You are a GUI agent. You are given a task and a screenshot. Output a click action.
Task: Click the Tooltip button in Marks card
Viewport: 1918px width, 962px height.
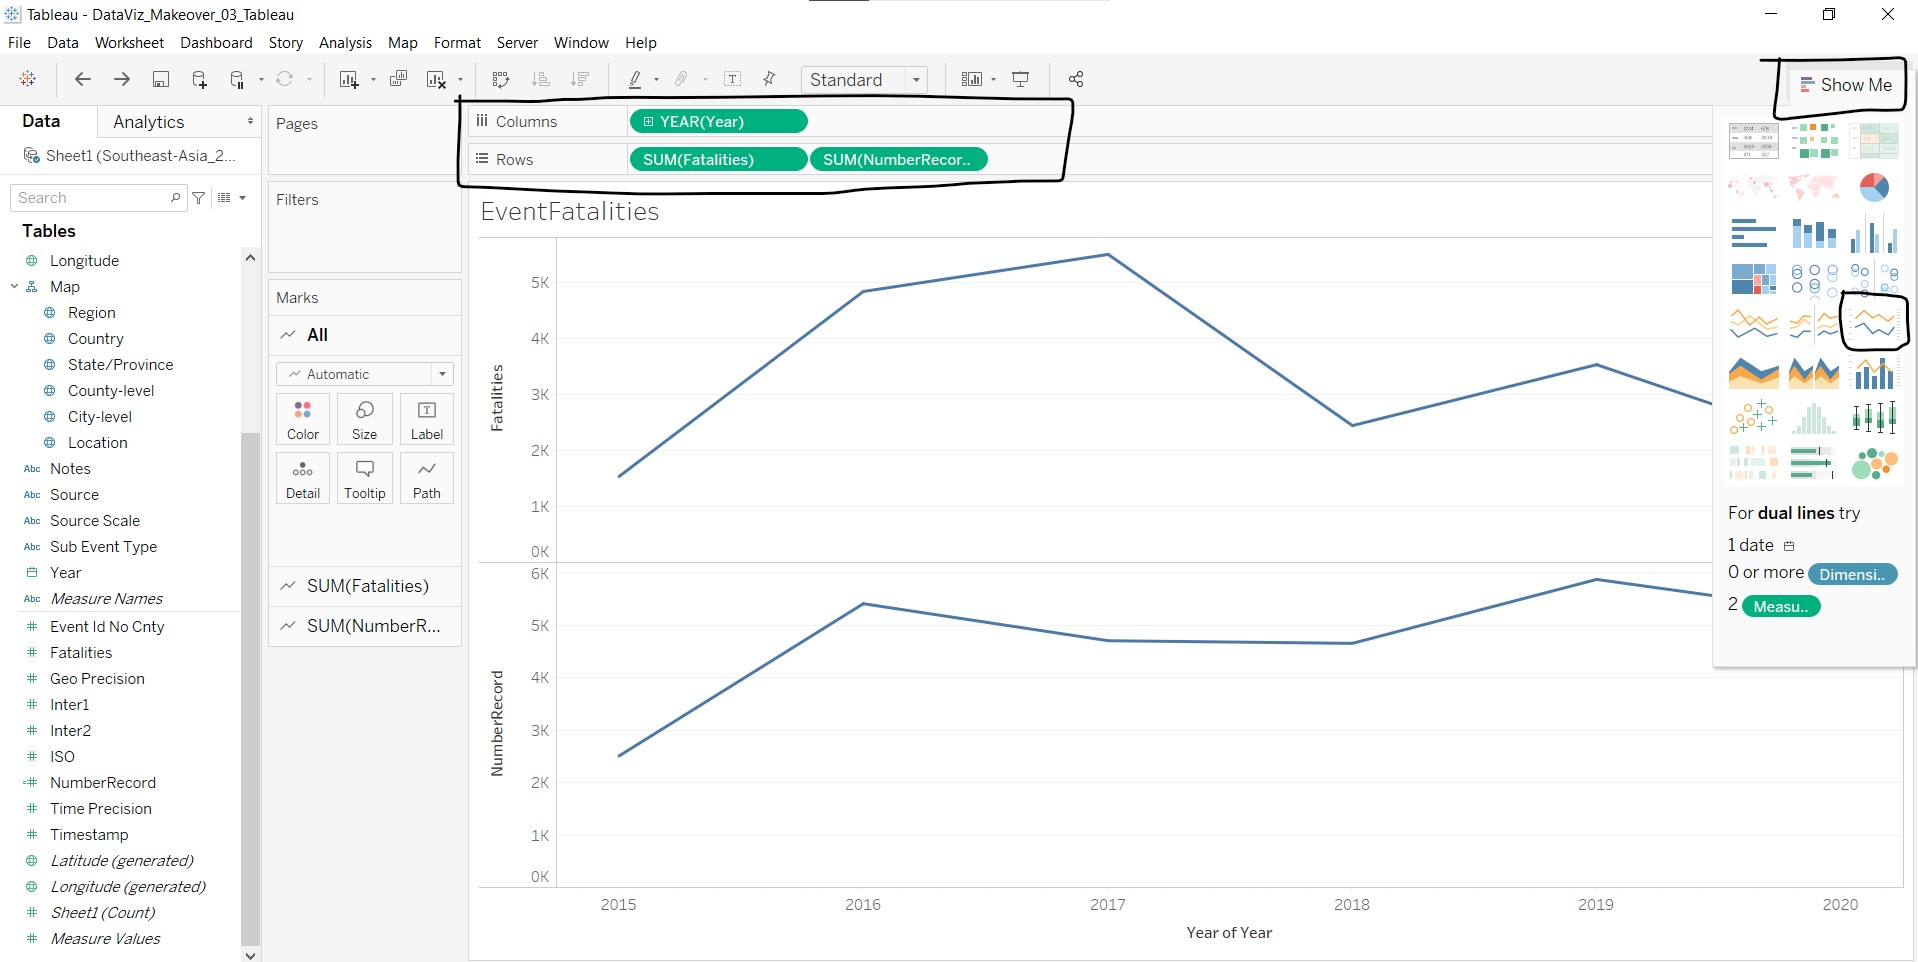tap(365, 478)
